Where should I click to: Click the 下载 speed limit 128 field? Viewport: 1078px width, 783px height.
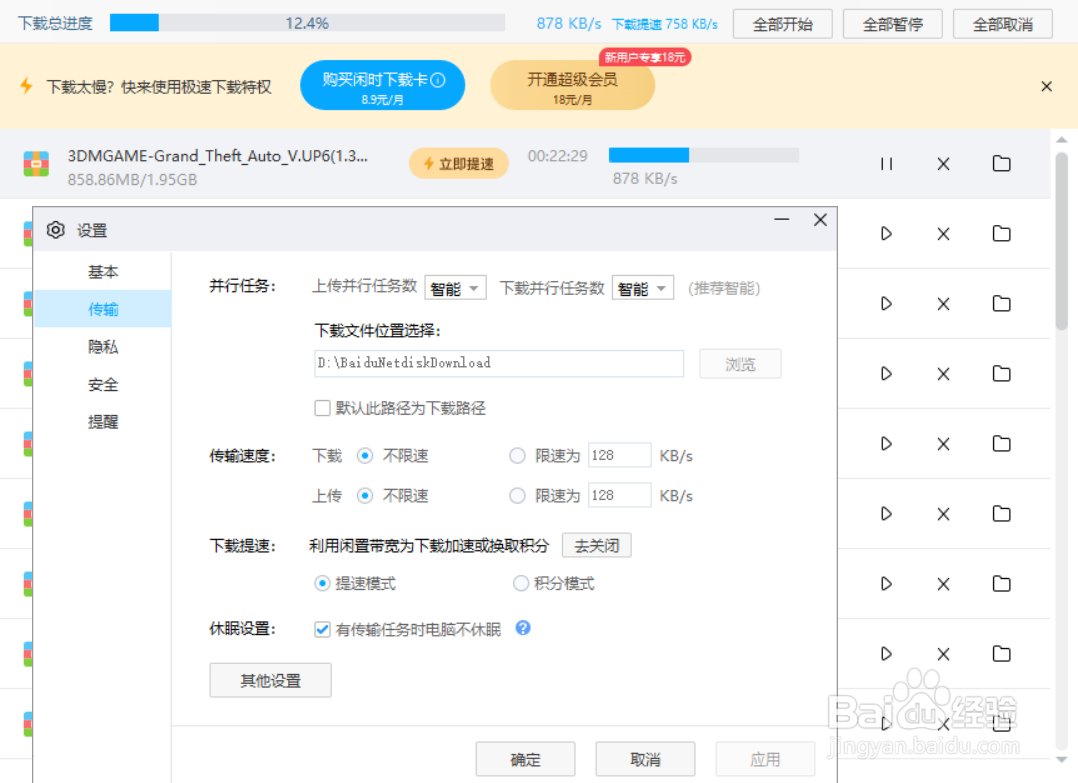(x=619, y=455)
